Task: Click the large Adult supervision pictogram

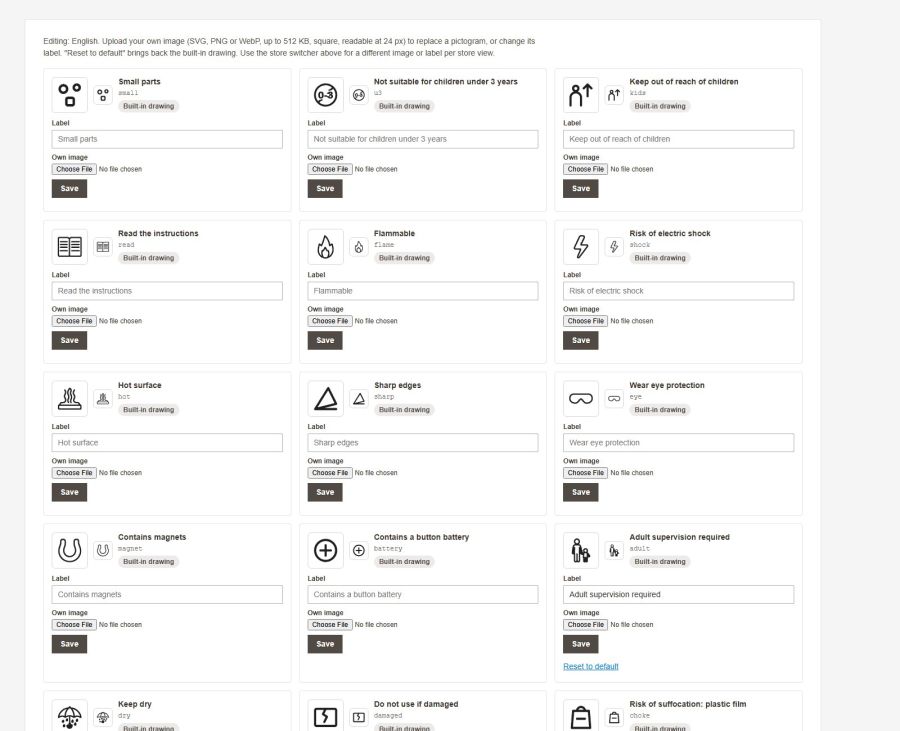Action: [581, 550]
